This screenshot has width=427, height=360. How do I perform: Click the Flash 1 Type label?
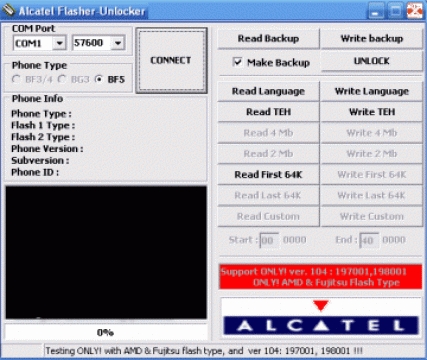43,125
